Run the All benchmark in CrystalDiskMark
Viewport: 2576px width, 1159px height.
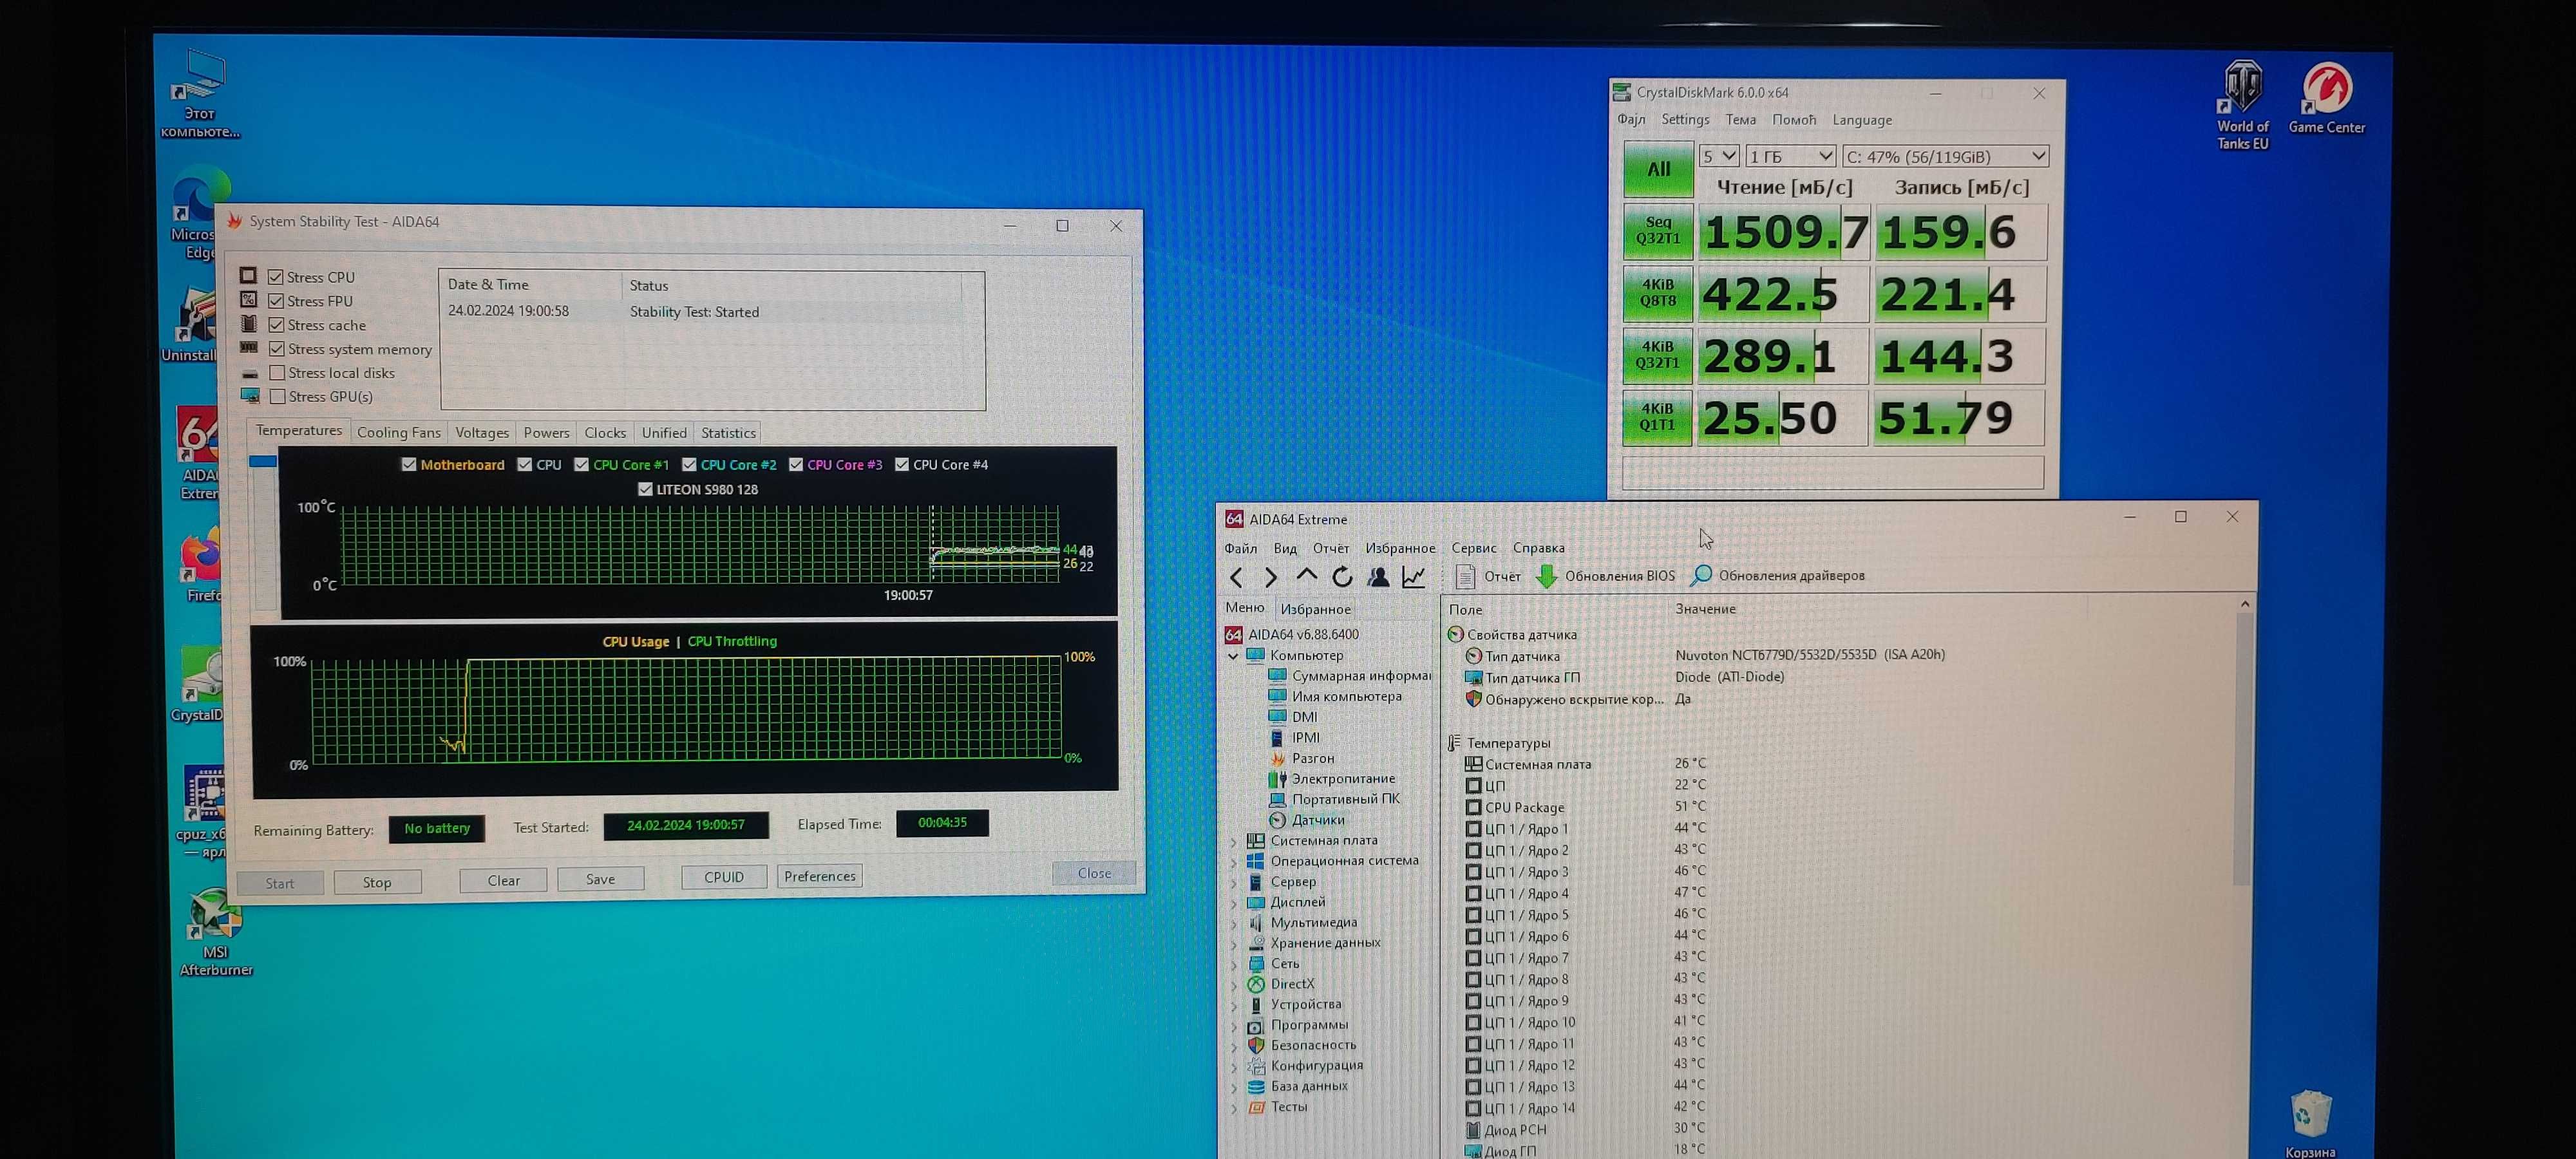click(1658, 170)
